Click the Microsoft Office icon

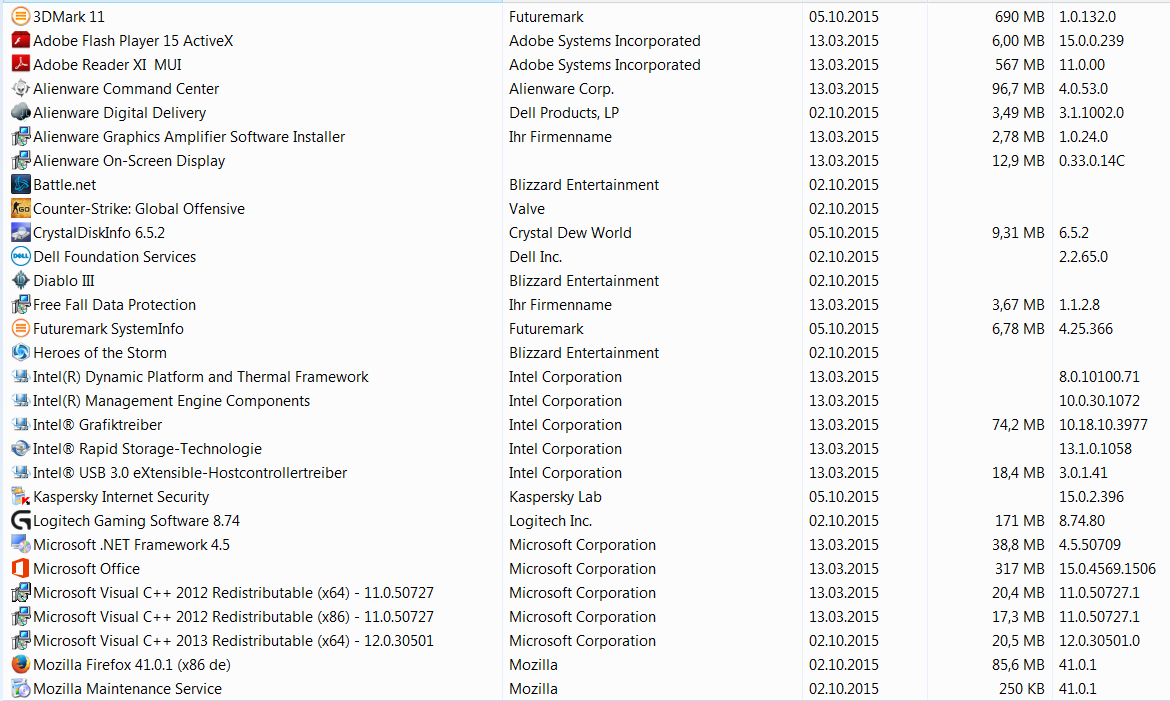click(20, 569)
